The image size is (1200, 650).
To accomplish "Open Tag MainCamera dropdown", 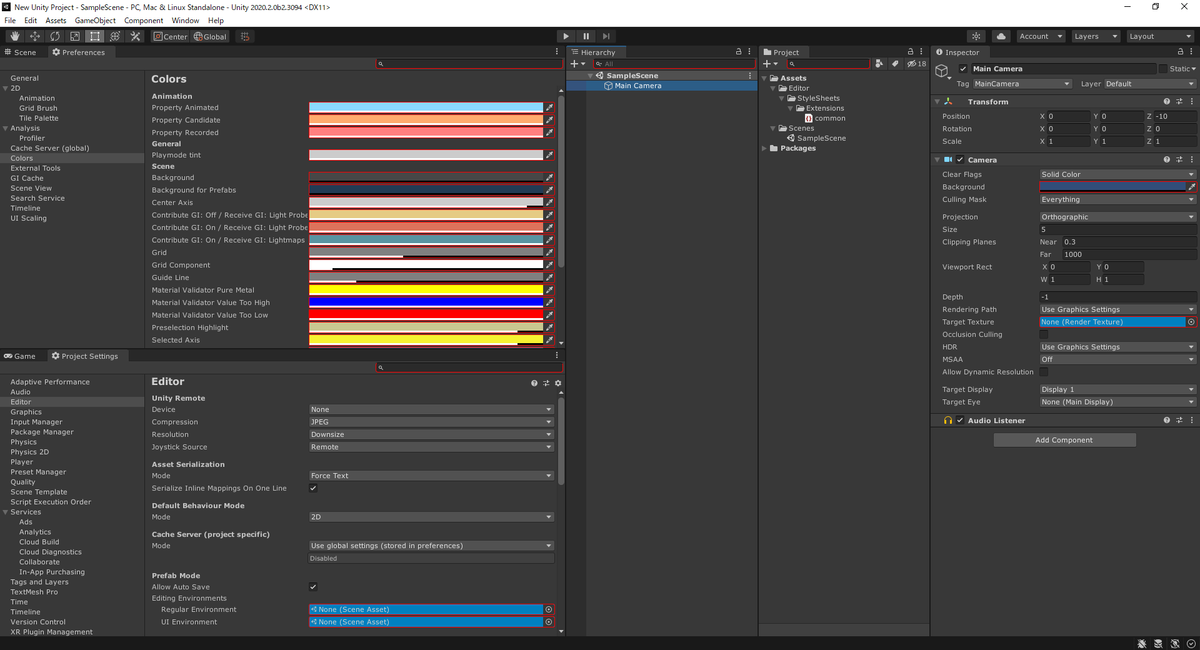I will coord(1022,84).
